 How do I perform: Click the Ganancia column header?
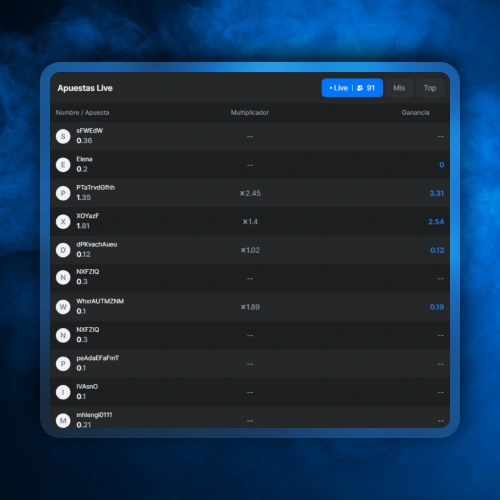tap(415, 113)
